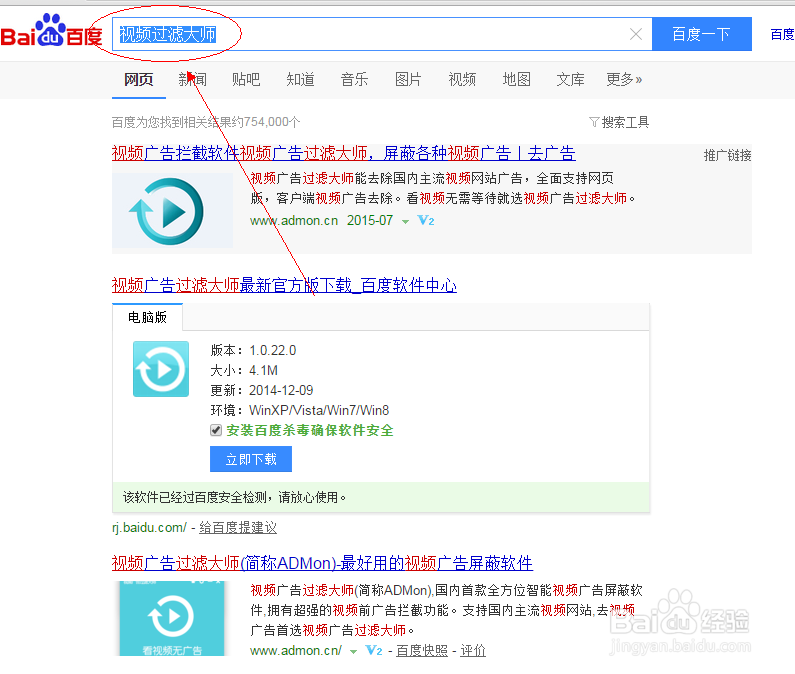Open www.admon.cn/ link at bottom
Screen dimensions: 795x674
[x=296, y=651]
